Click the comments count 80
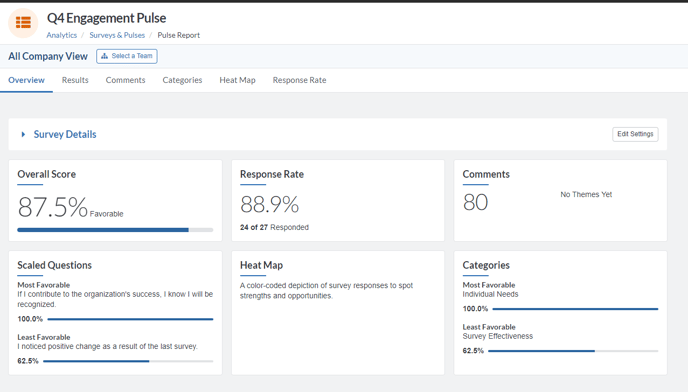 (x=475, y=202)
